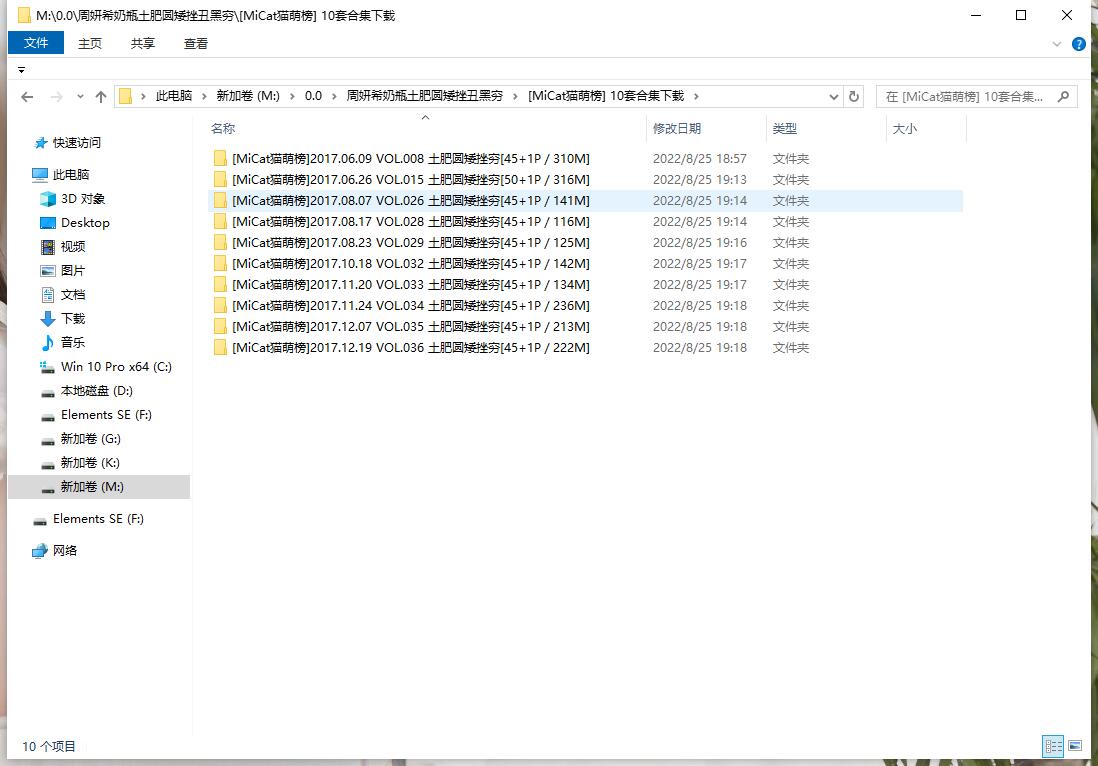The image size is (1098, 766).
Task: Open the recent locations dropdown arrow
Action: click(80, 97)
